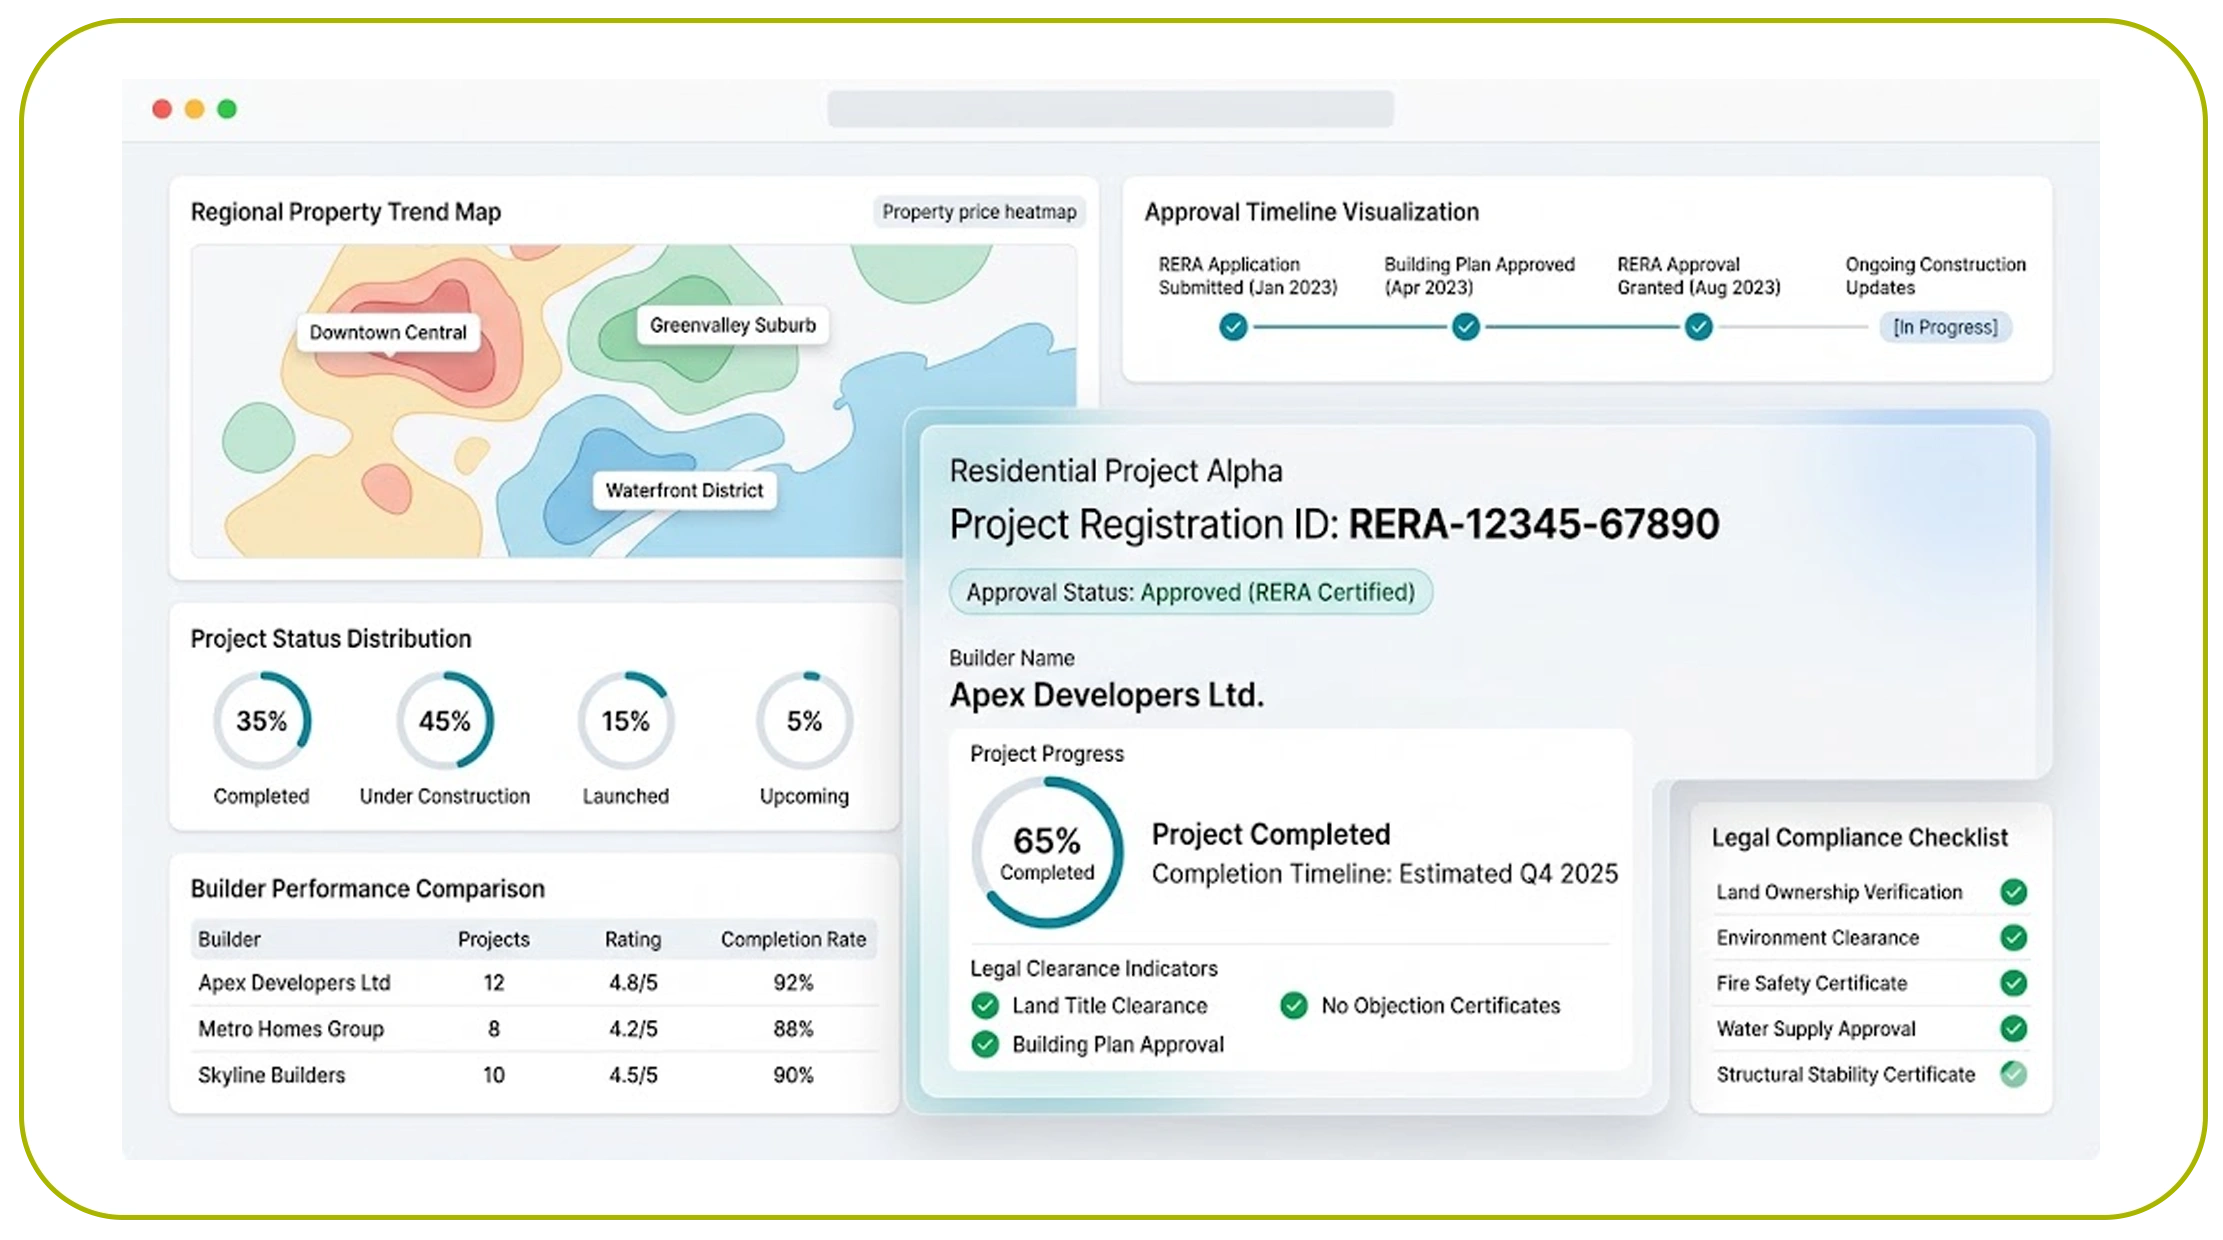Viewport: 2223px width, 1240px height.
Task: Click Completion Timeline Estimated Q4 2025 text
Action: (x=1385, y=874)
